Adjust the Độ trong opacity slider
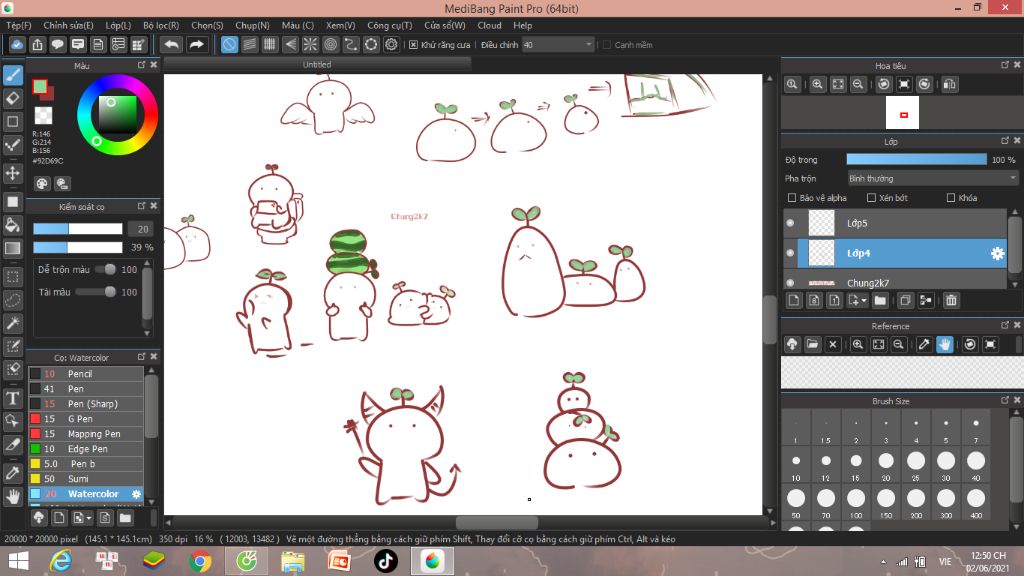The width and height of the screenshot is (1024, 576). pyautogui.click(x=916, y=159)
